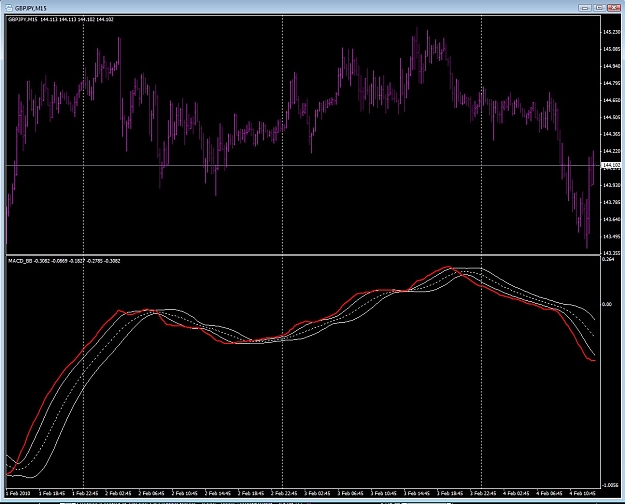Click the 3 Feb 06:45 time axis label
The height and width of the screenshot is (504, 625).
point(350,494)
